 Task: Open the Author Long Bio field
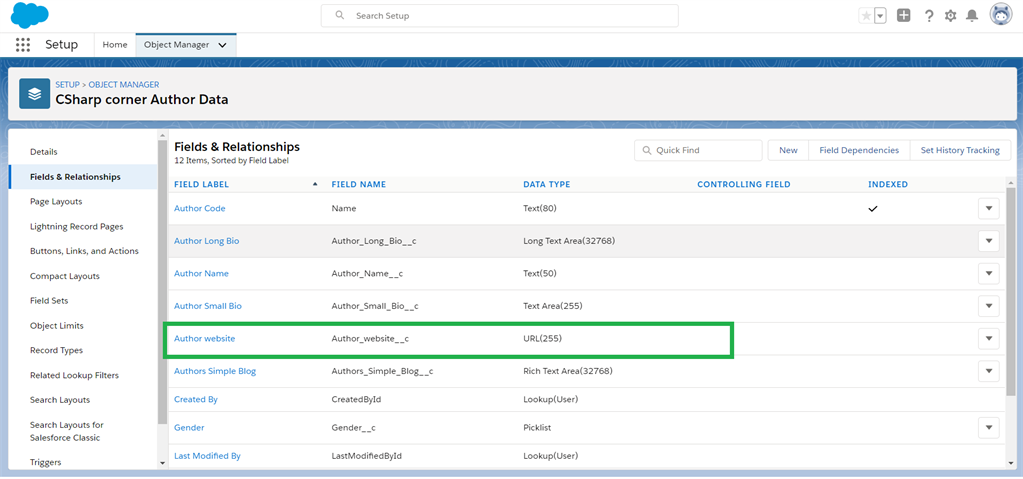click(207, 241)
